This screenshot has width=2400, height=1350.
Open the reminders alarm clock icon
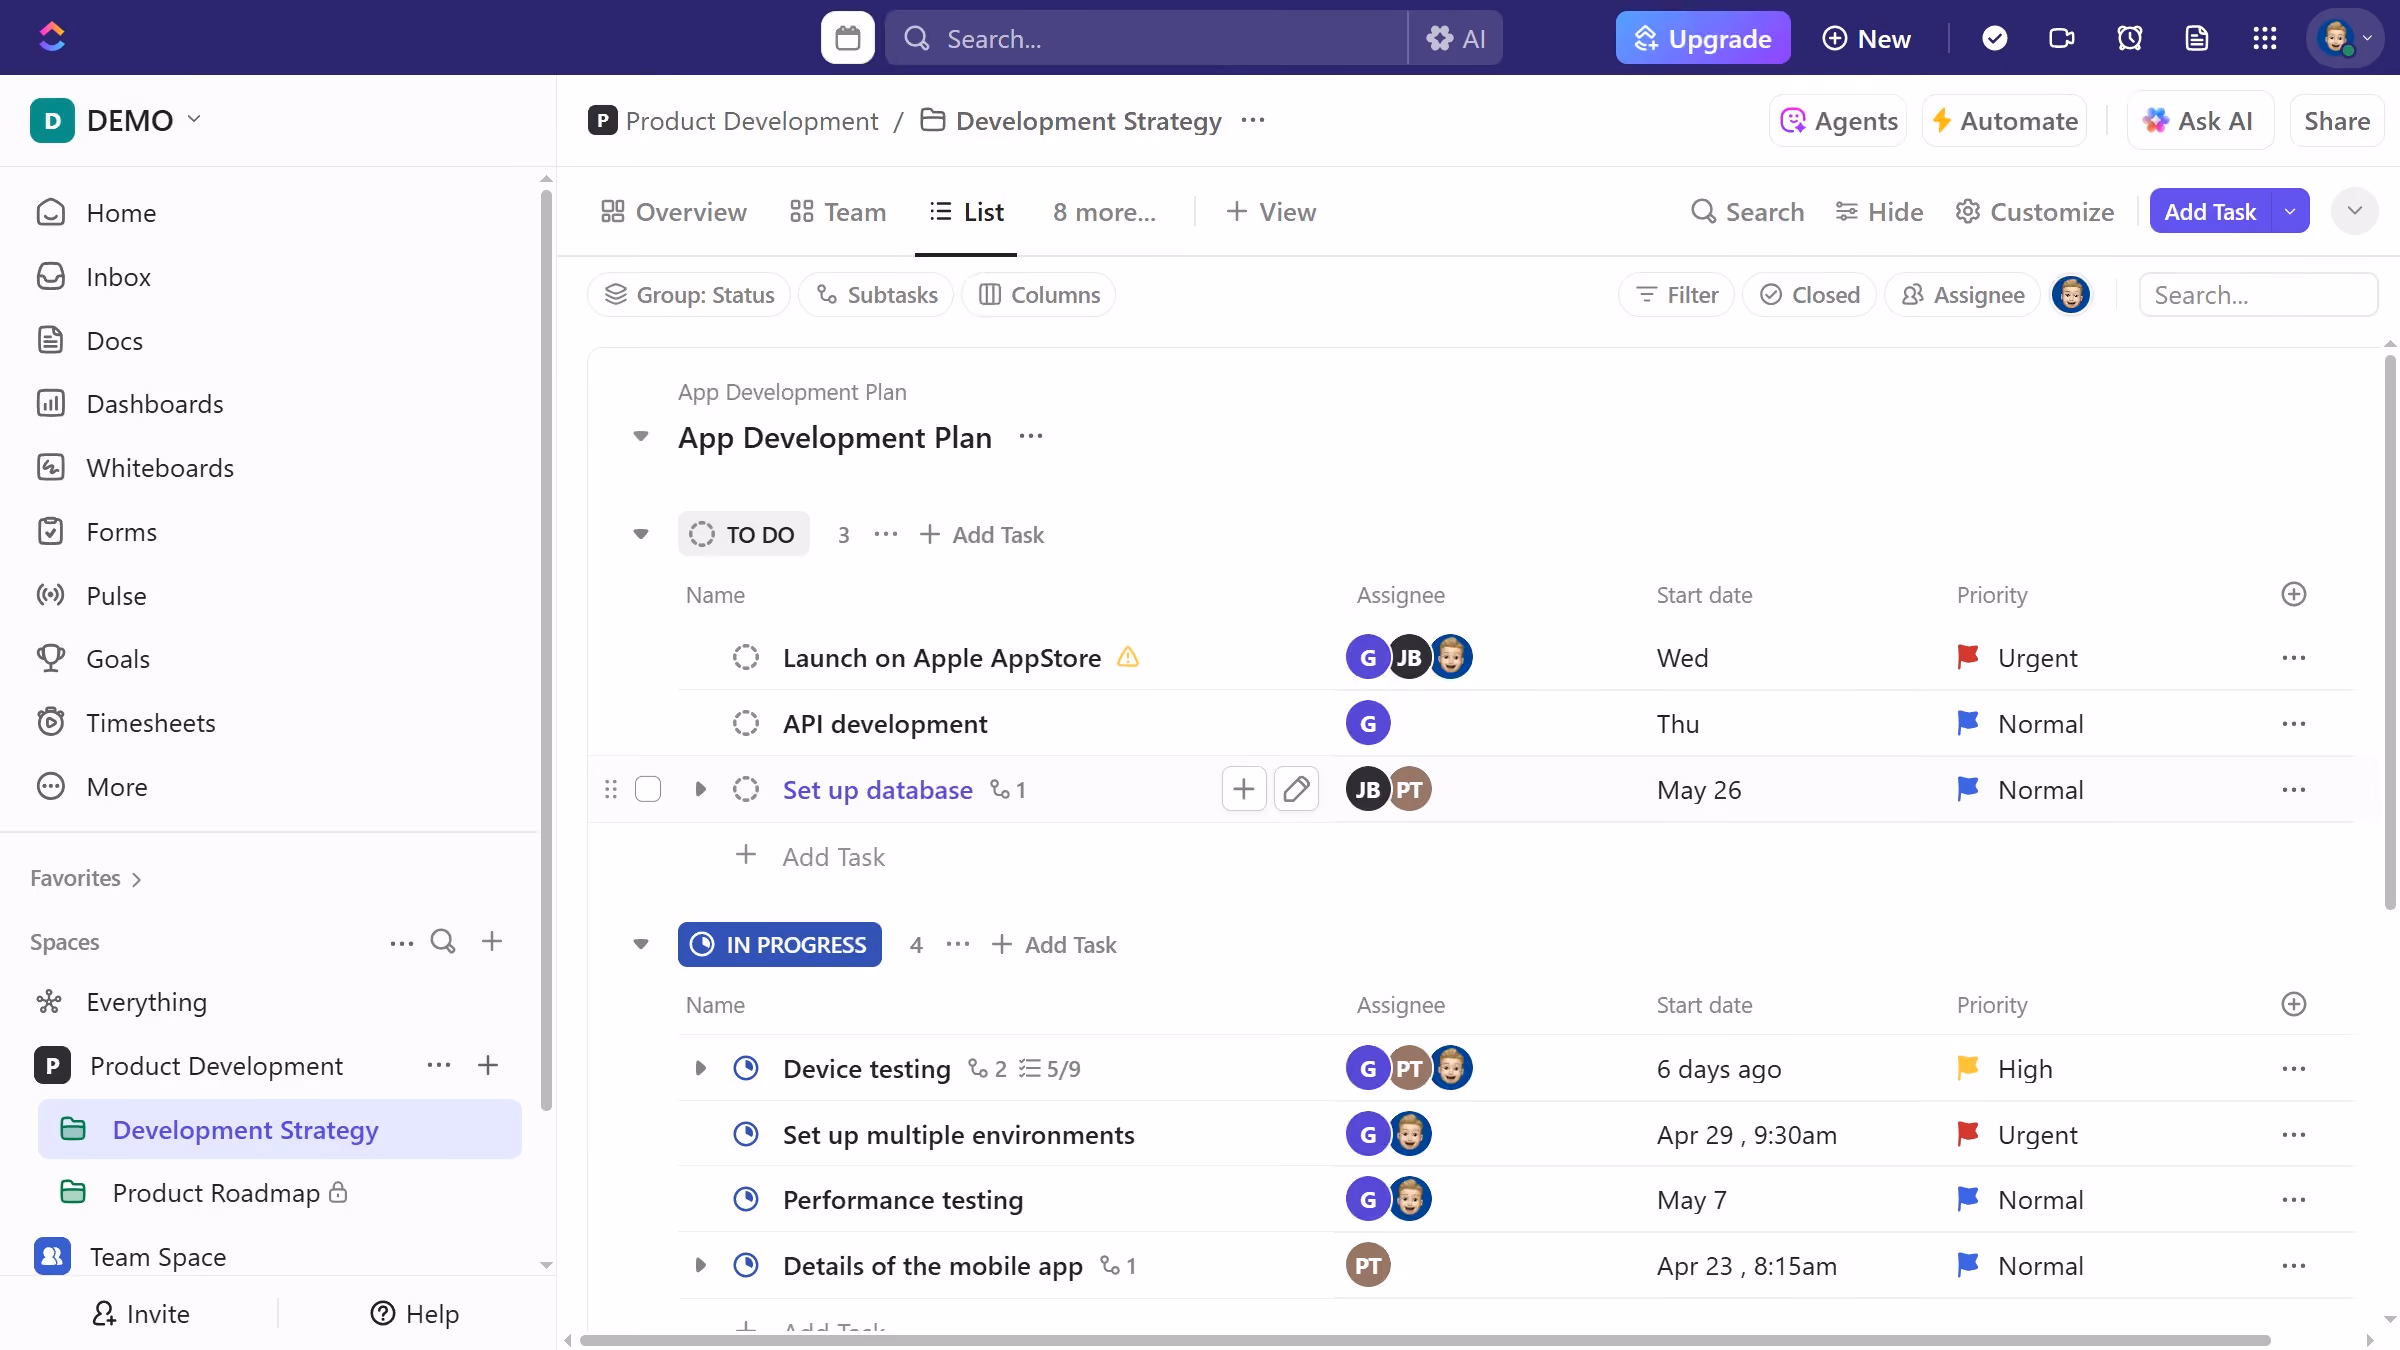coord(2129,38)
